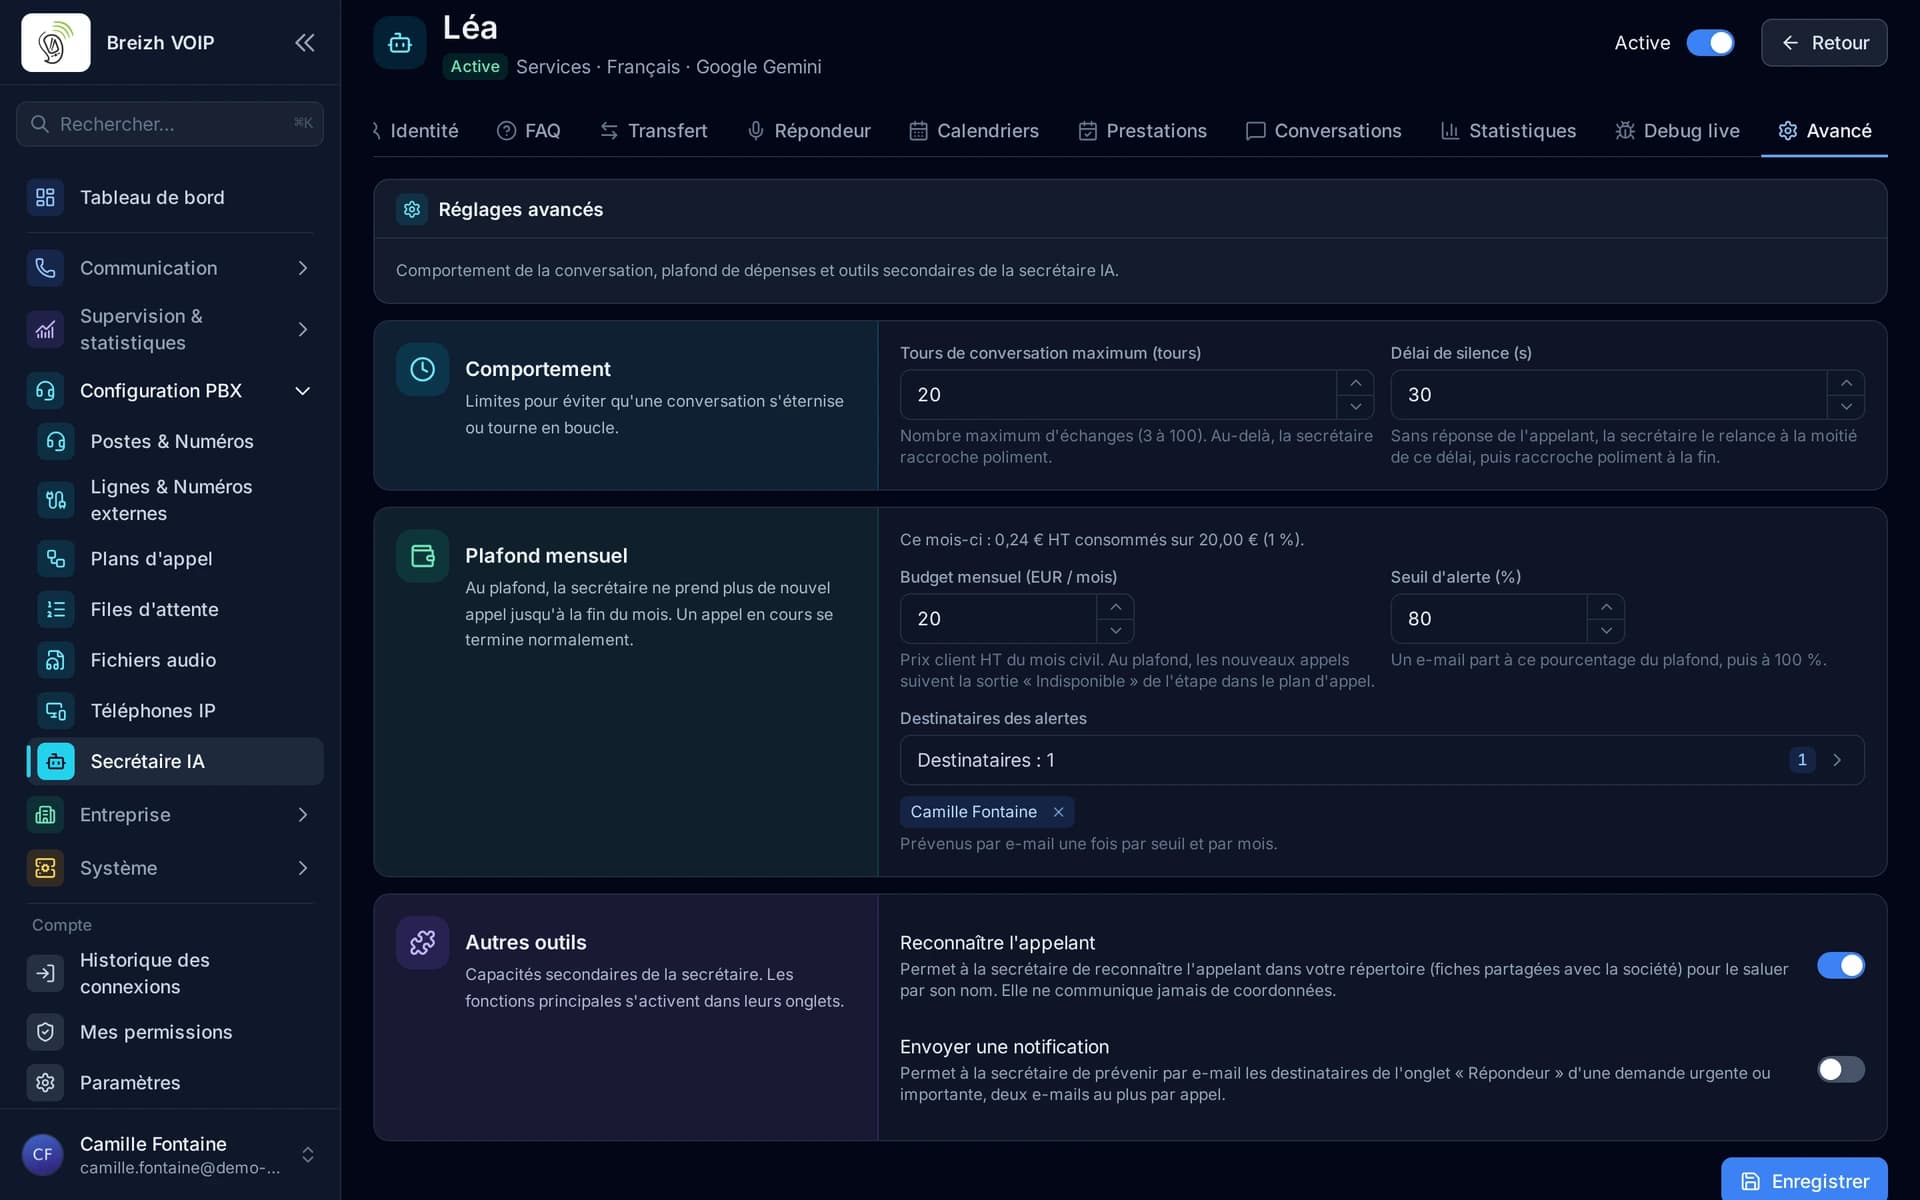Screen dimensions: 1920x1200
Task: Toggle the Active switch for Léa
Action: 1710,43
